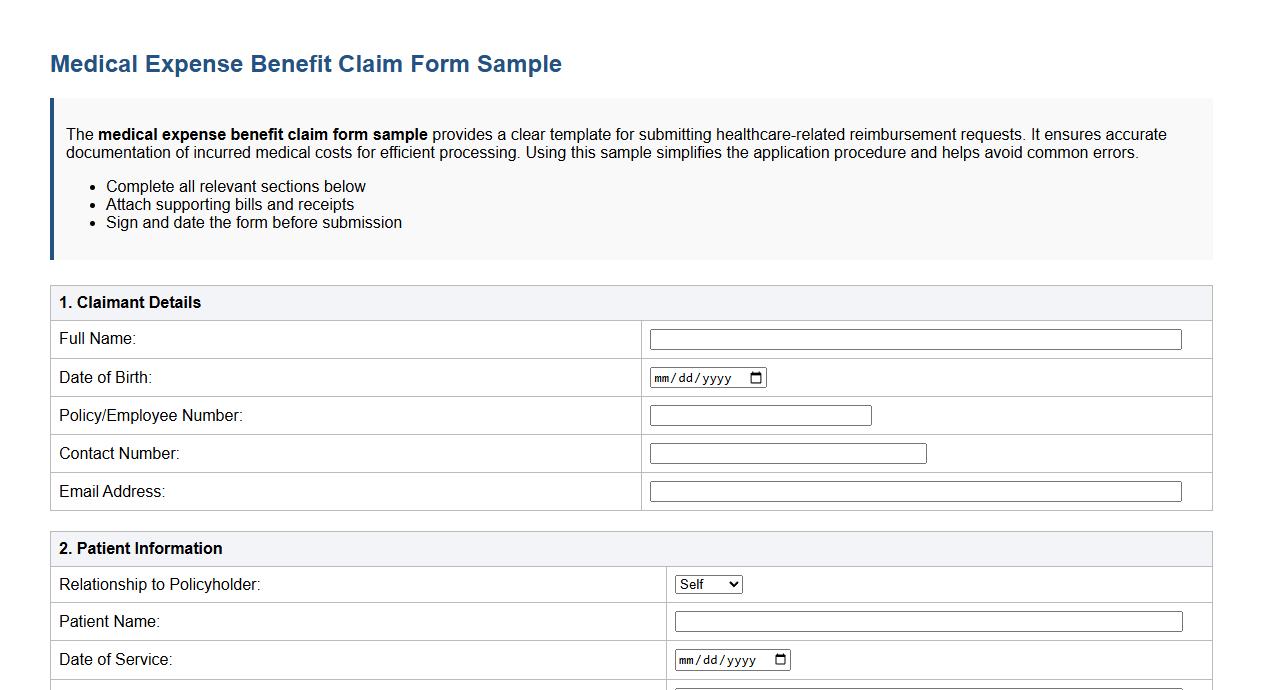Open the Date of Service calendar picker
This screenshot has width=1263, height=690.
781,659
